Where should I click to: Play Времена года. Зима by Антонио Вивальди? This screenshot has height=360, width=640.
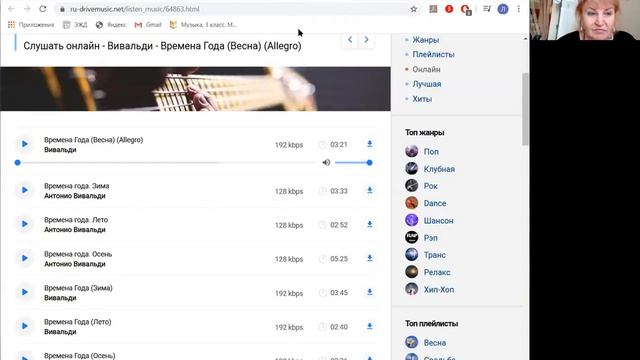point(24,190)
